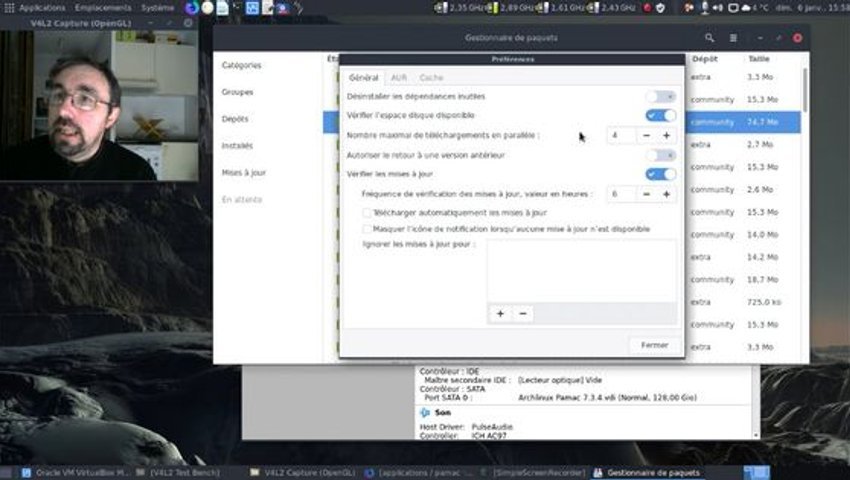Increase update check frequency in hours
This screenshot has height=480, width=850.
[x=666, y=194]
